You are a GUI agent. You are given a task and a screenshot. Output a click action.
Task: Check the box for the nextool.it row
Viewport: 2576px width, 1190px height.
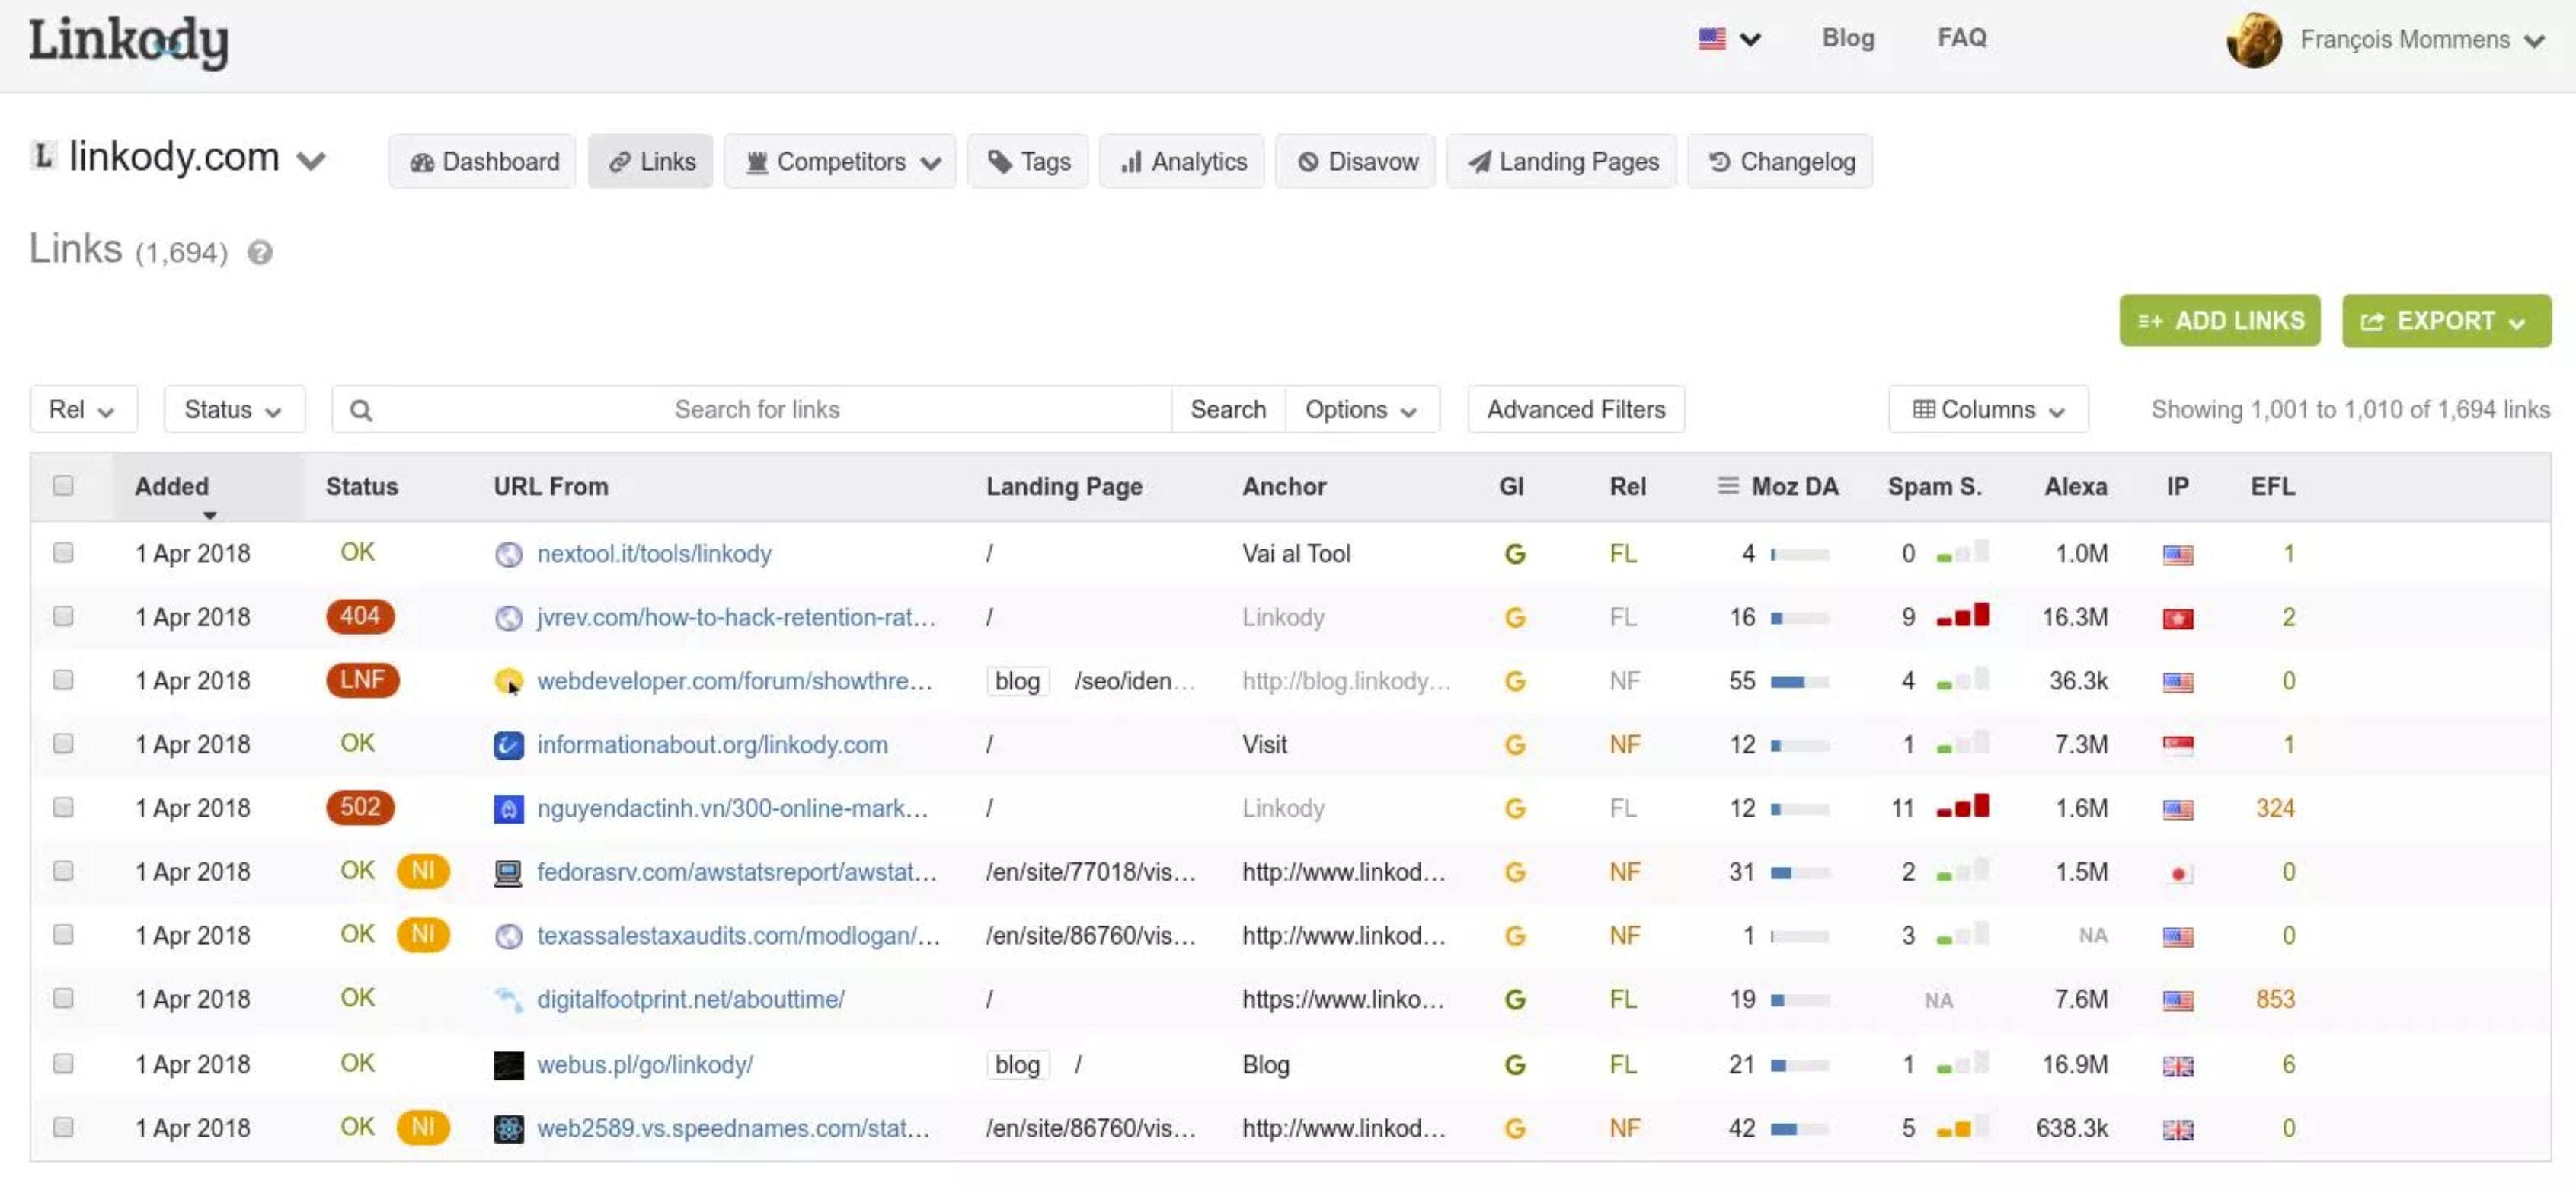click(63, 553)
